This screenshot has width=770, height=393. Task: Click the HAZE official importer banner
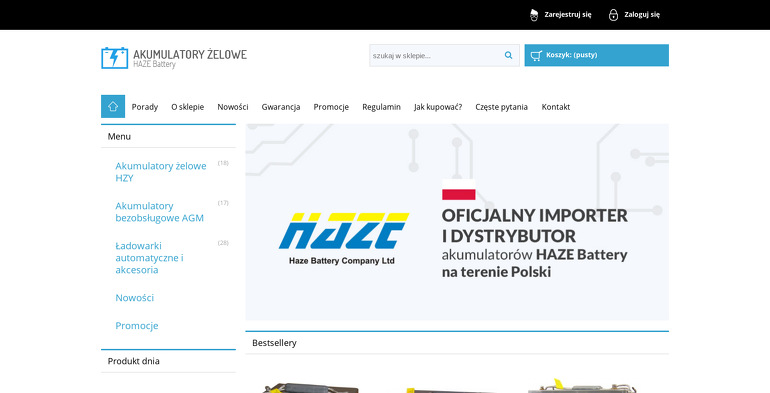457,222
